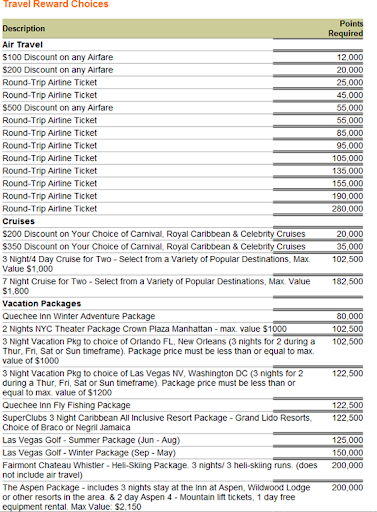Select the $500 Discount on any Airfare
Image resolution: width=377 pixels, height=512 pixels.
click(x=58, y=108)
